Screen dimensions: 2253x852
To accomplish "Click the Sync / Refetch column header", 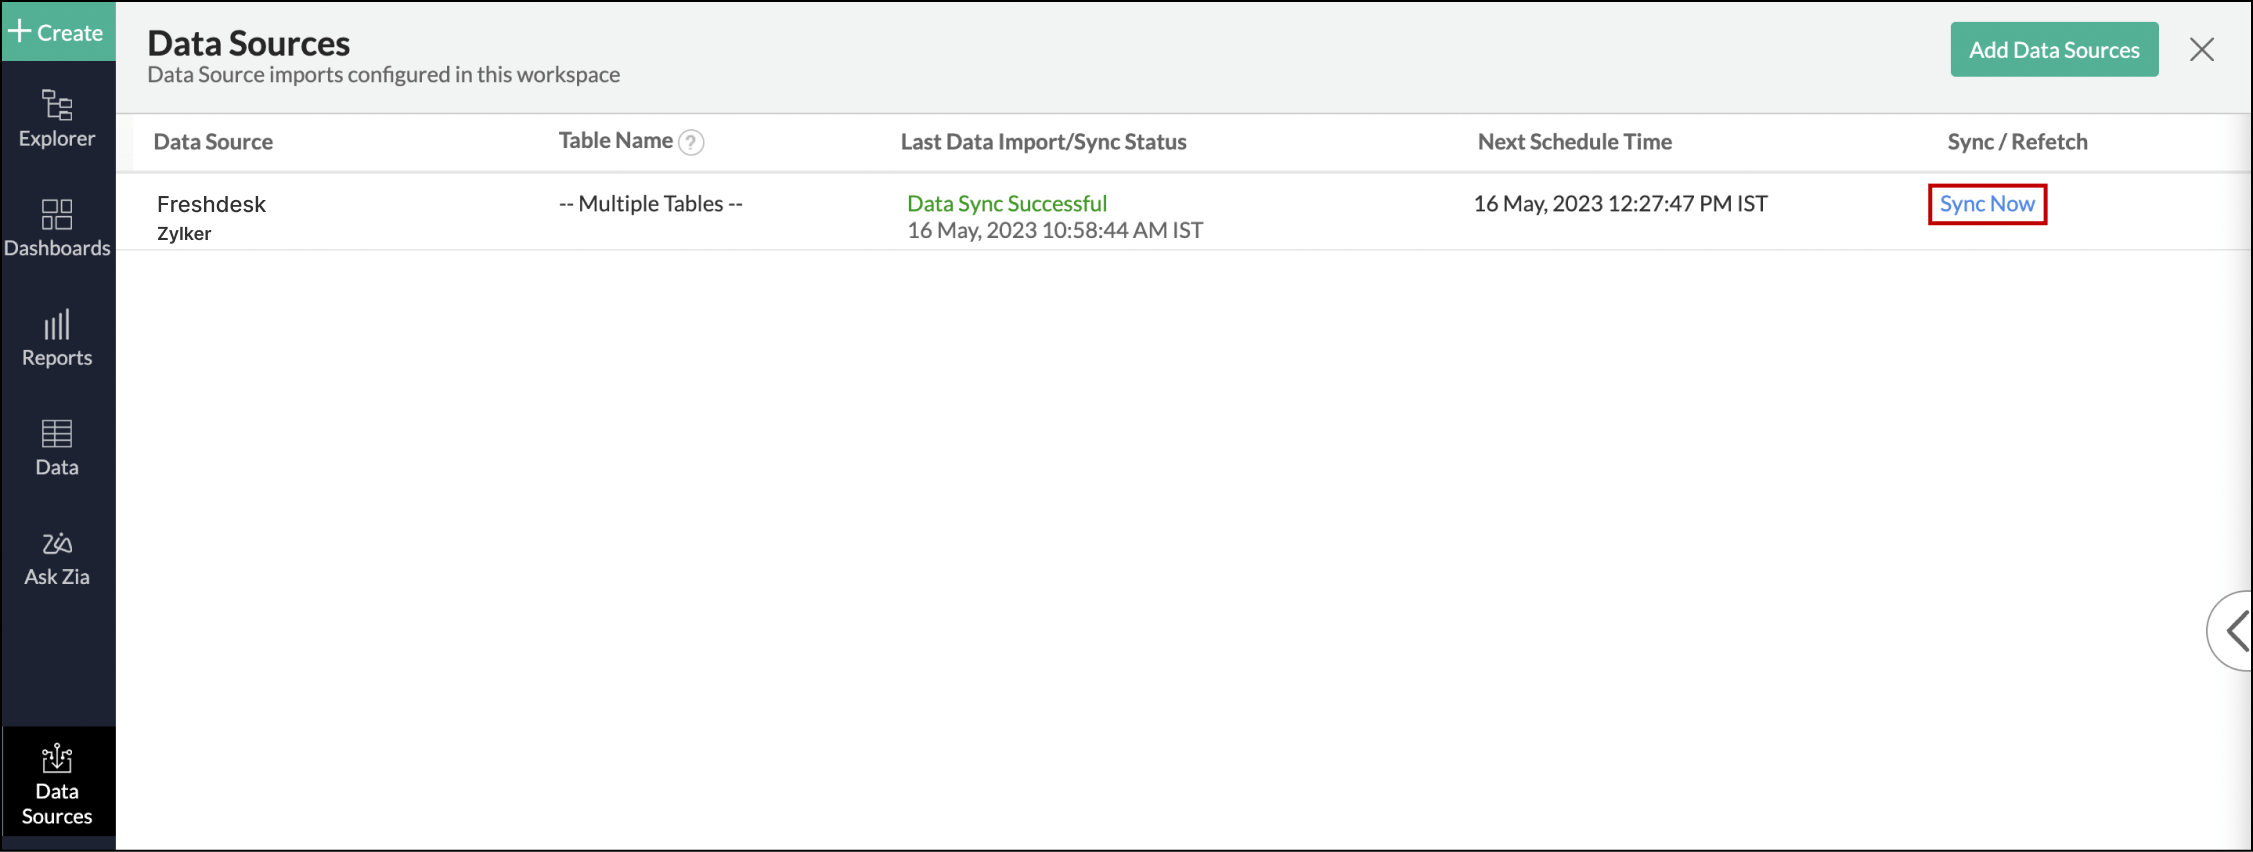I will [2016, 142].
